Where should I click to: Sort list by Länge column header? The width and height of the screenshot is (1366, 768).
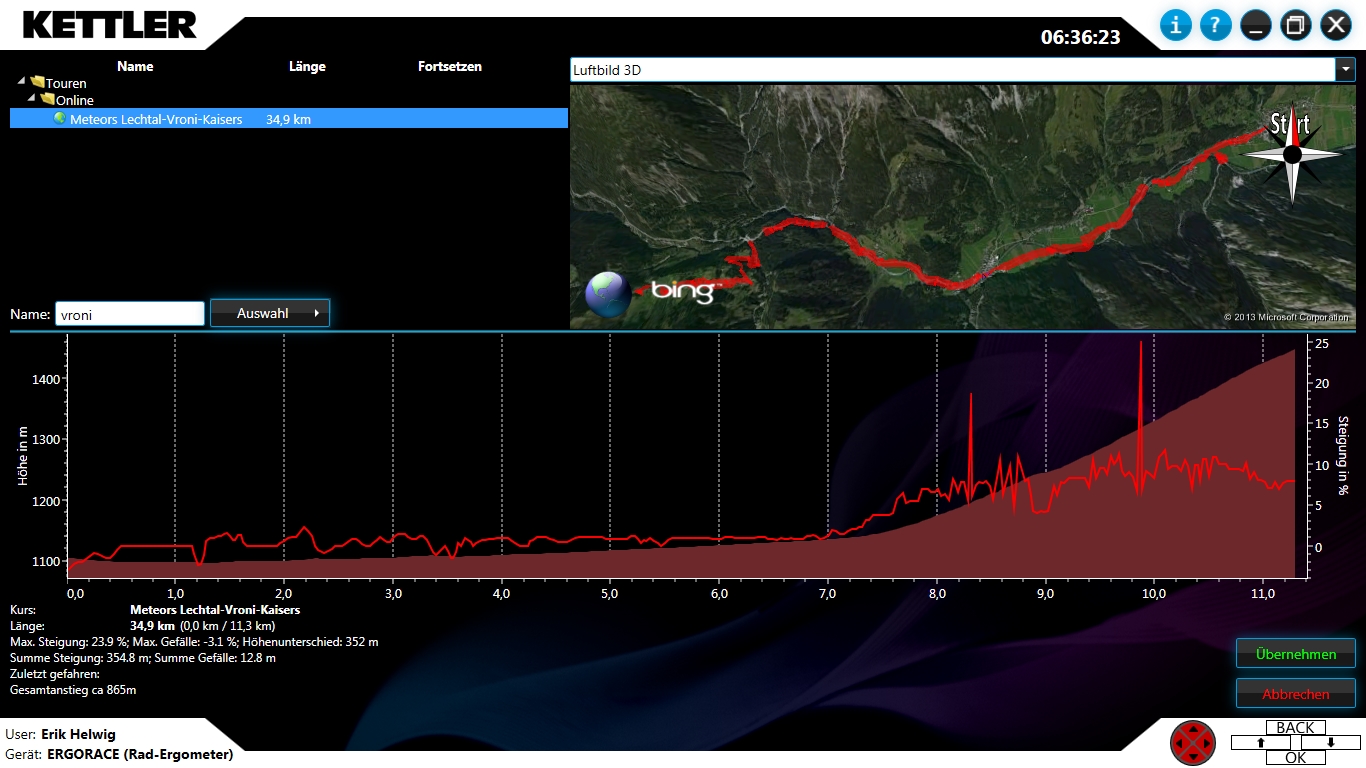[x=307, y=67]
